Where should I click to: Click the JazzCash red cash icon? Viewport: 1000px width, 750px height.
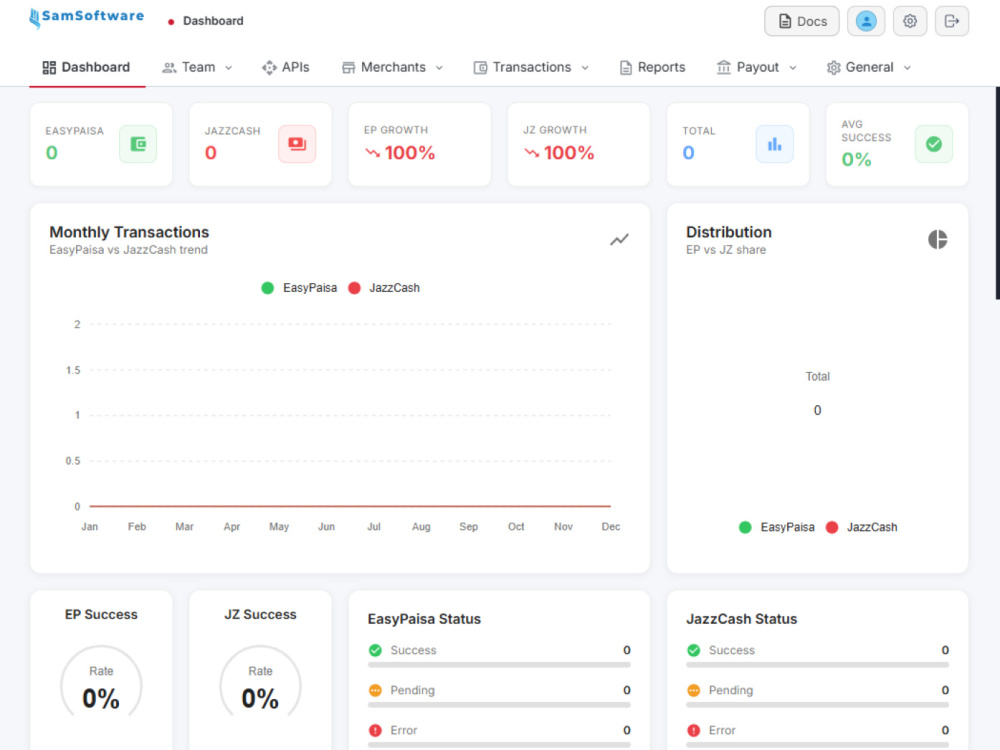tap(297, 144)
